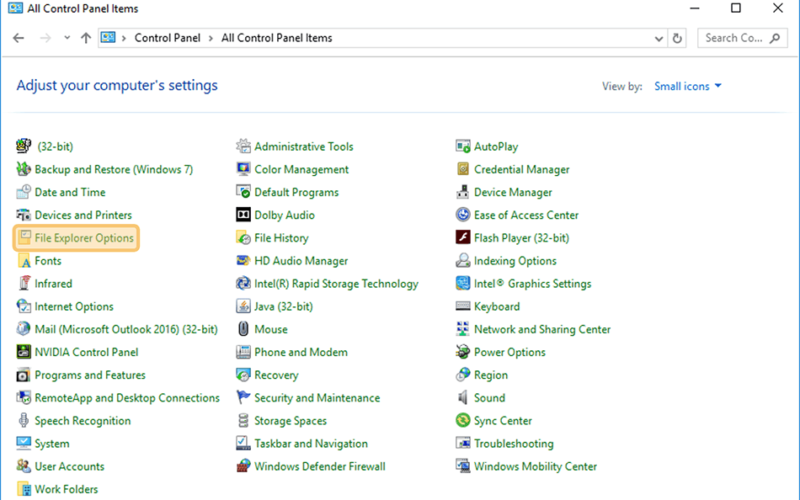Click the refresh button in the address bar
The height and width of the screenshot is (500, 800).
point(677,38)
